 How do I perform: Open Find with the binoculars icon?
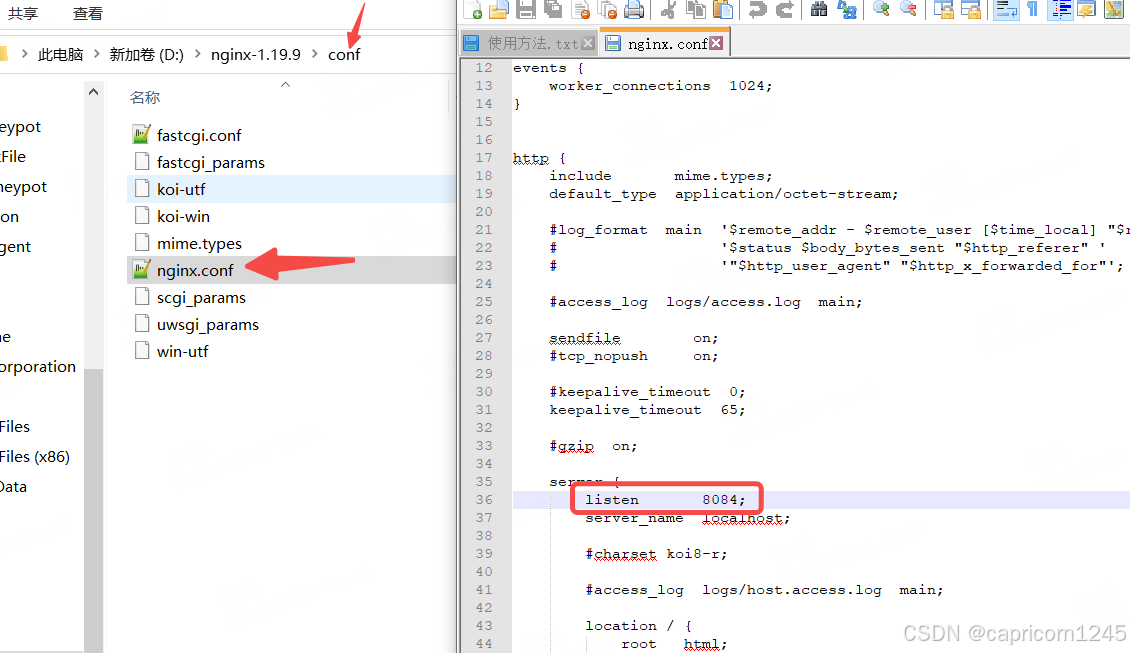[x=819, y=9]
